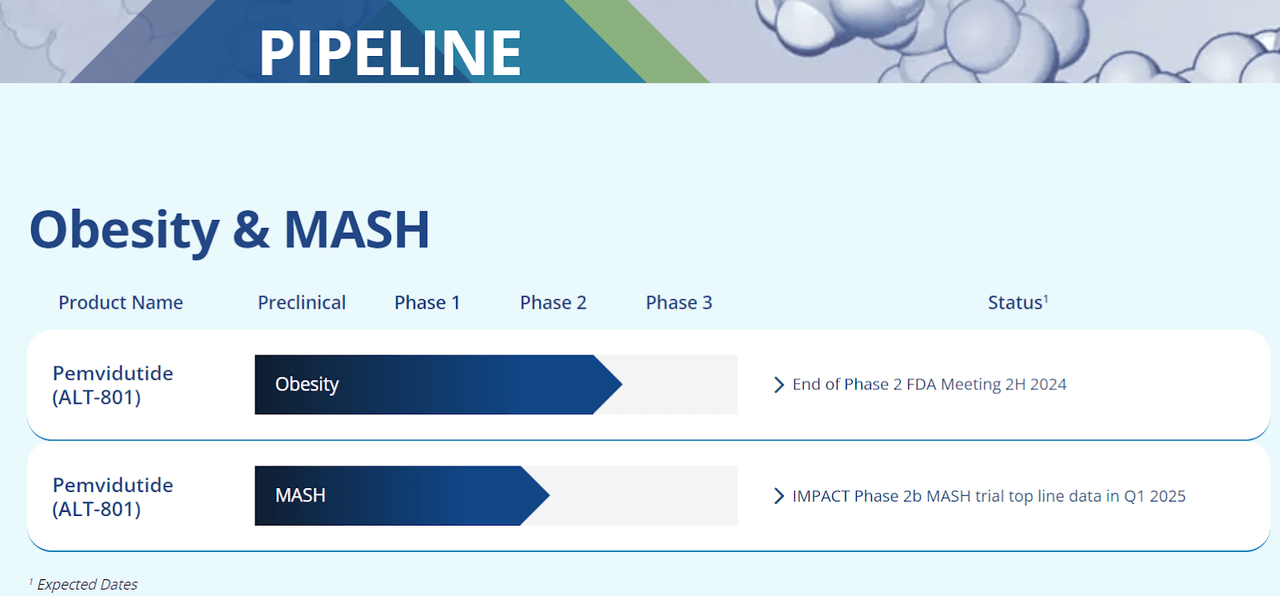Image resolution: width=1280 pixels, height=596 pixels.
Task: Click the chevron beside End of Phase 2 FDA Meeting
Action: pos(779,385)
